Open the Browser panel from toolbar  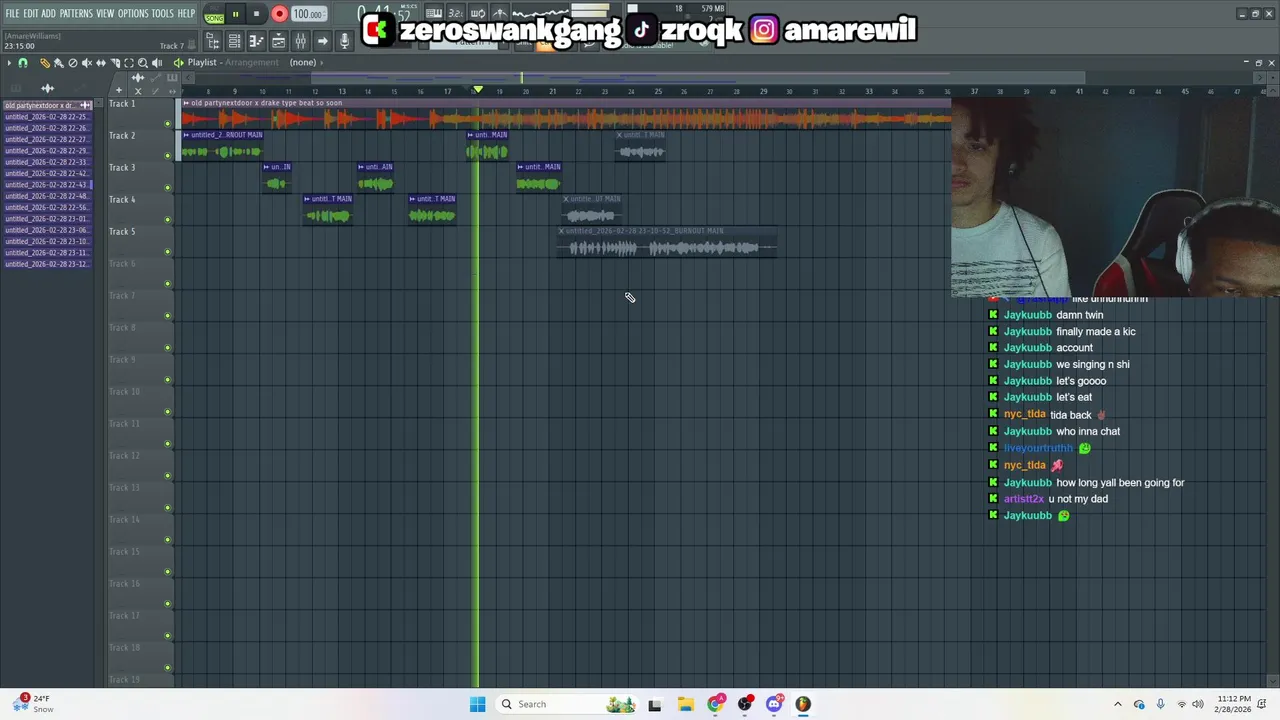tap(212, 41)
